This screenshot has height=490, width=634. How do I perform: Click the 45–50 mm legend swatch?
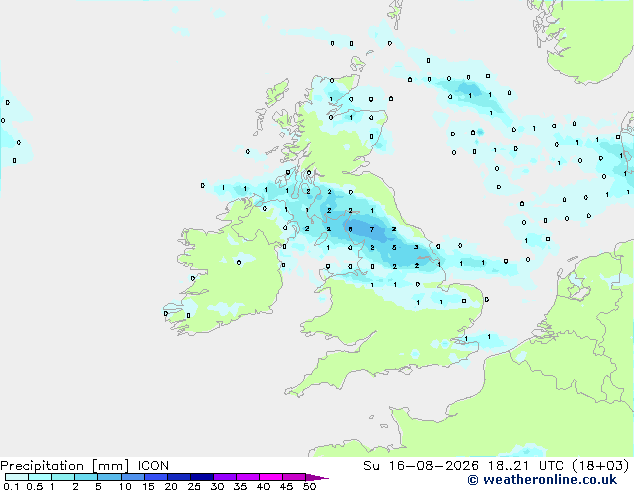(x=294, y=477)
